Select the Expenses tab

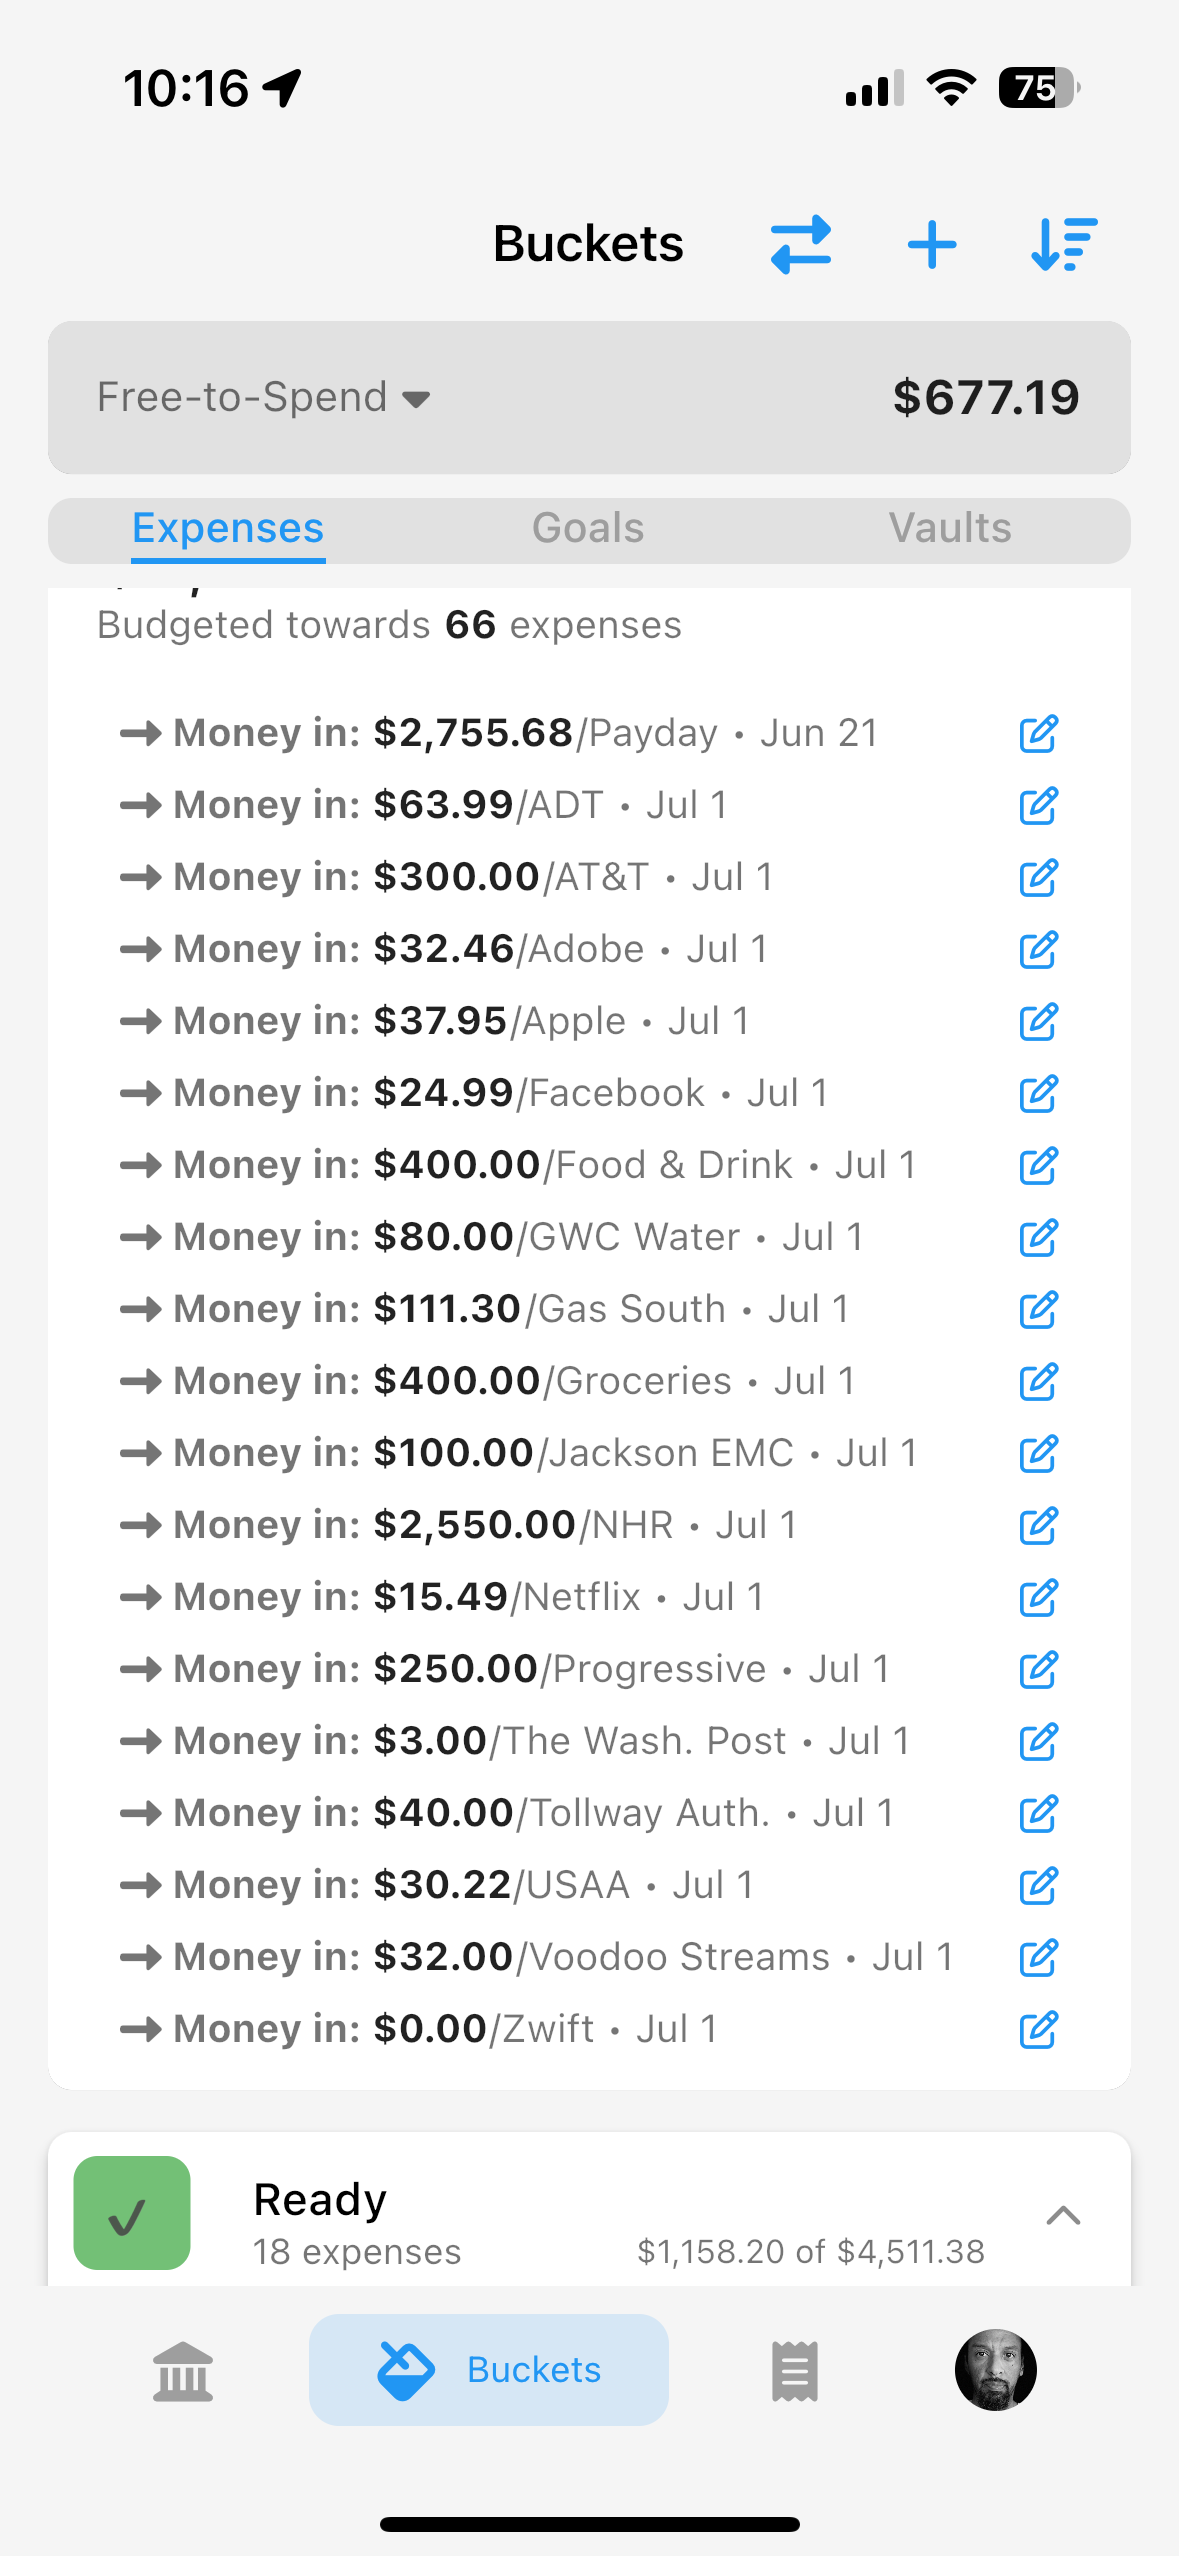pyautogui.click(x=228, y=528)
